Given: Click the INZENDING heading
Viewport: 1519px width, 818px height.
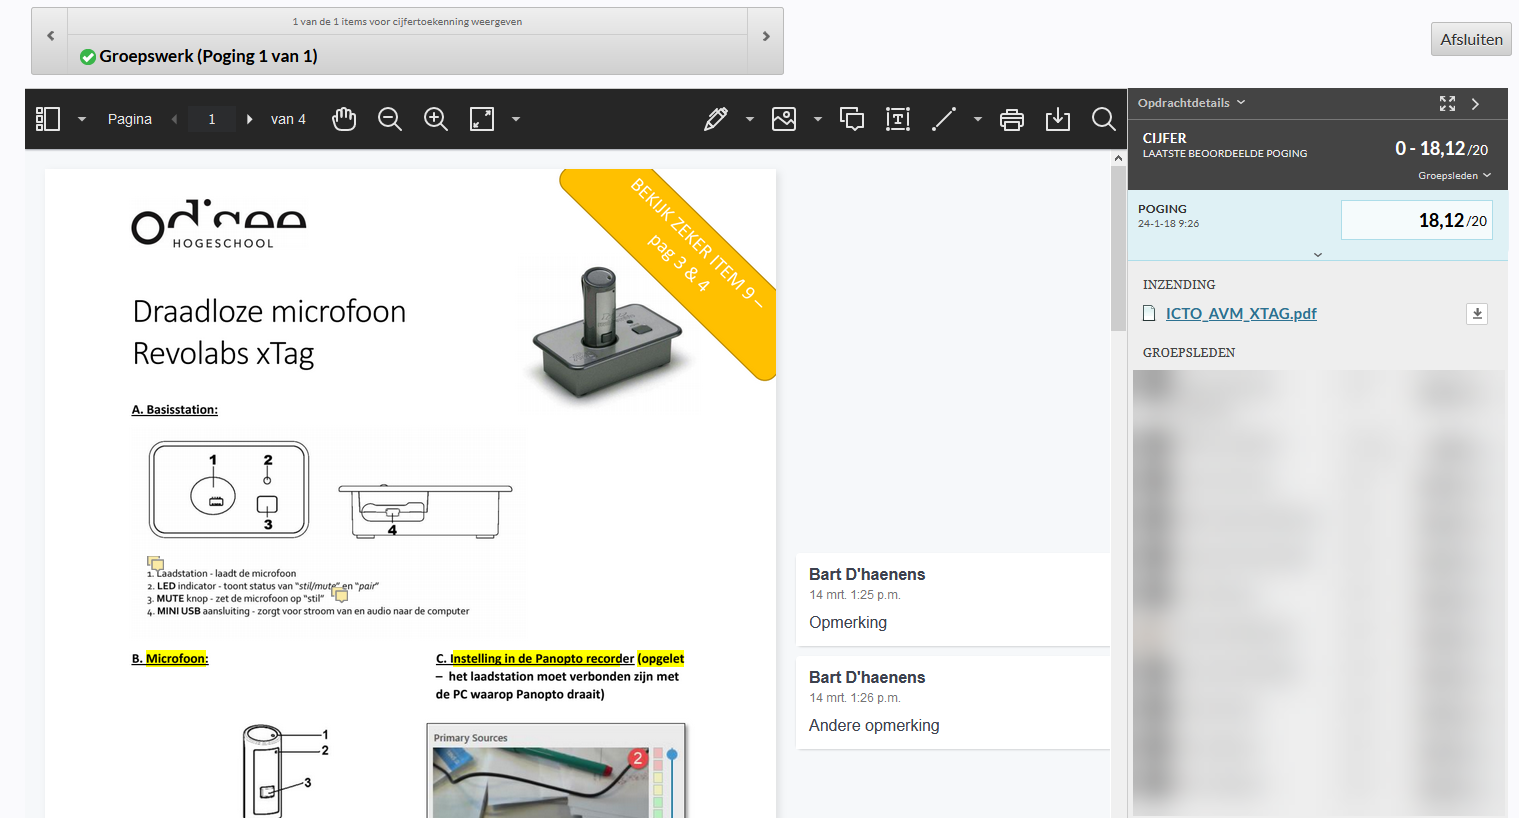Looking at the screenshot, I should click(x=1179, y=285).
